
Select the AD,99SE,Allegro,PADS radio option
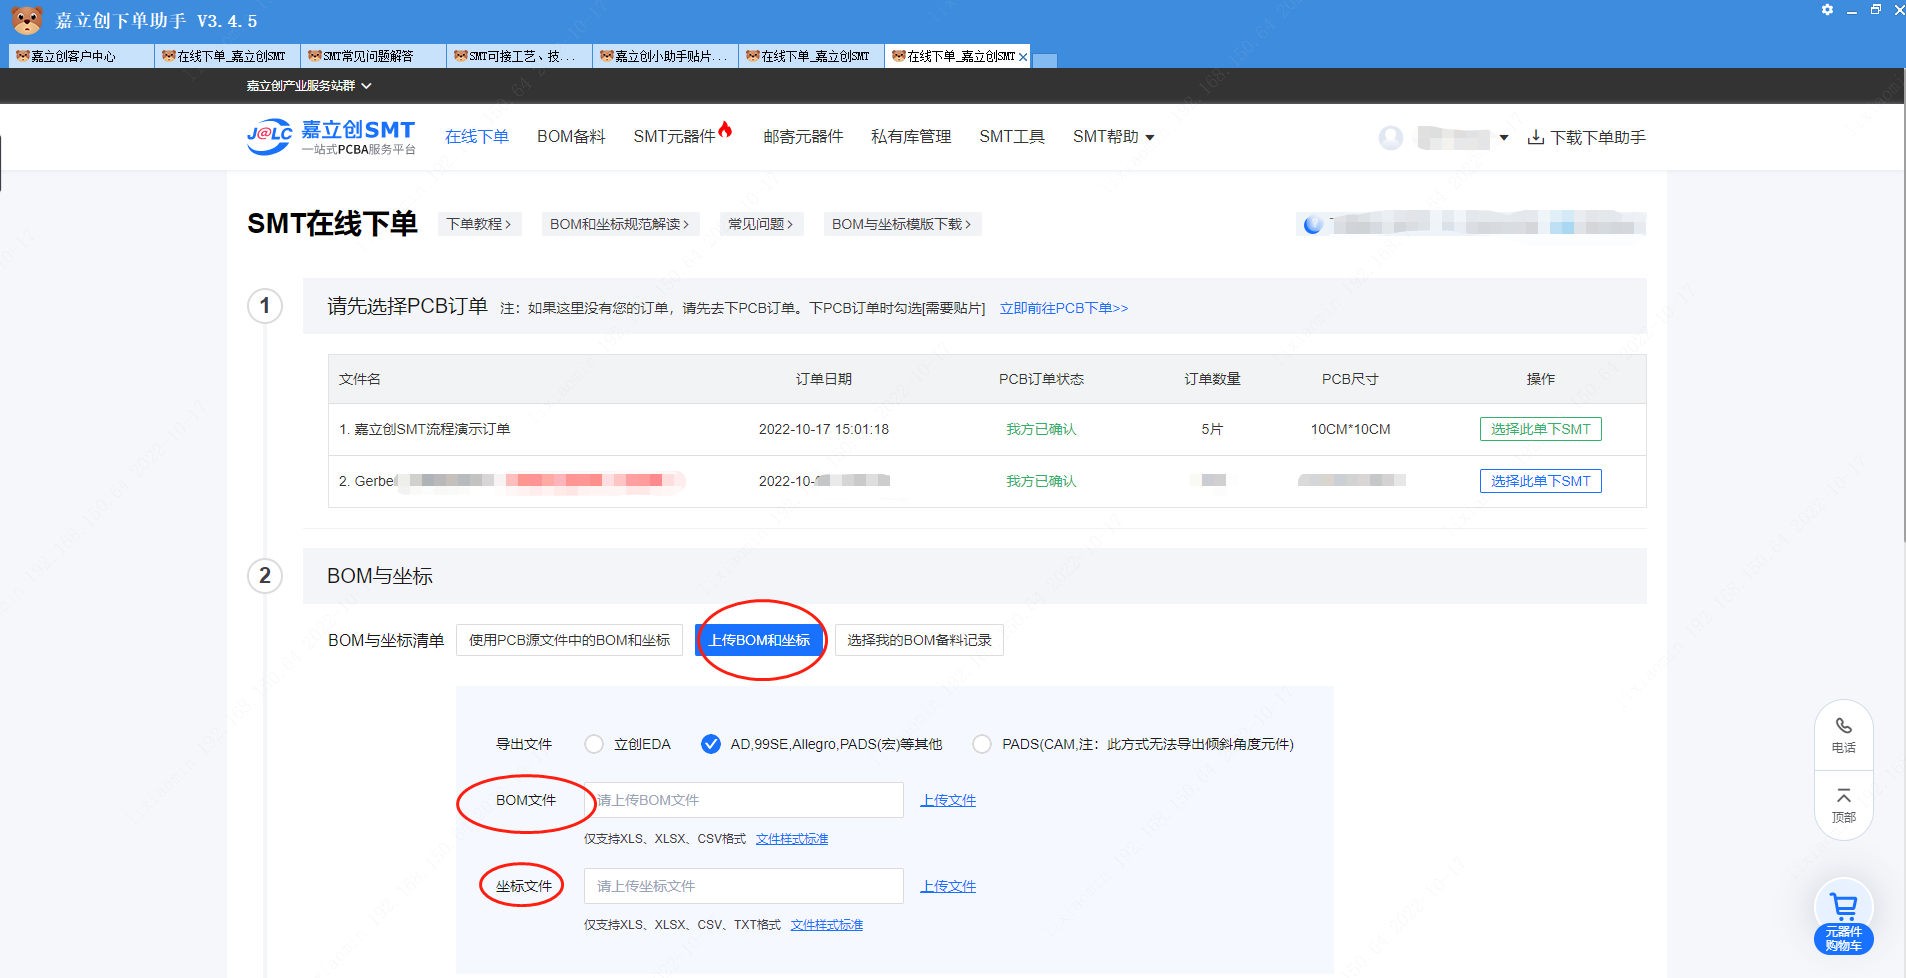(711, 744)
